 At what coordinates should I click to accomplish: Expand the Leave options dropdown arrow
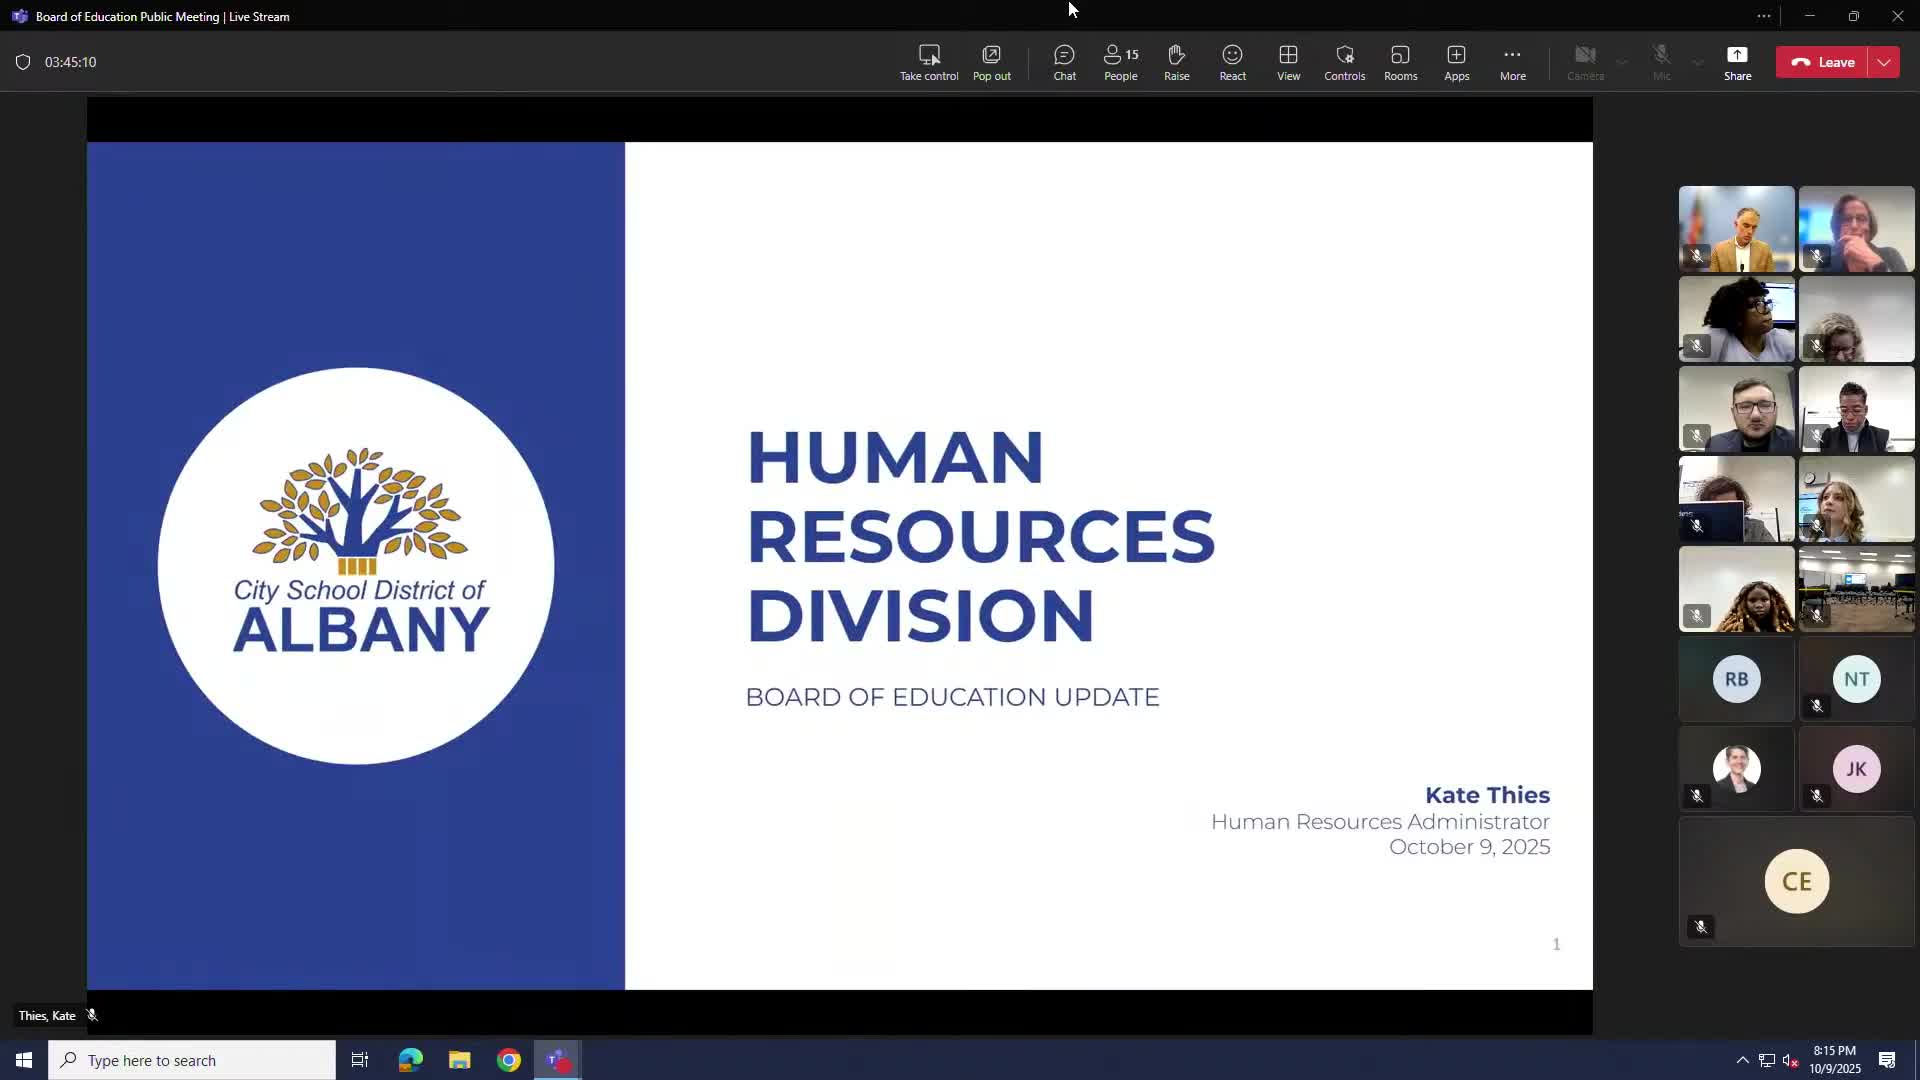tap(1884, 62)
